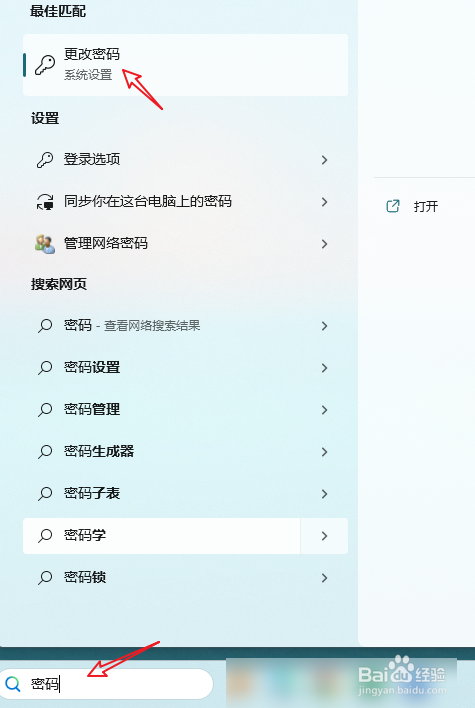Screen dimensions: 475x708
Task: Click the 打开 button in preview pane
Action: (x=412, y=206)
